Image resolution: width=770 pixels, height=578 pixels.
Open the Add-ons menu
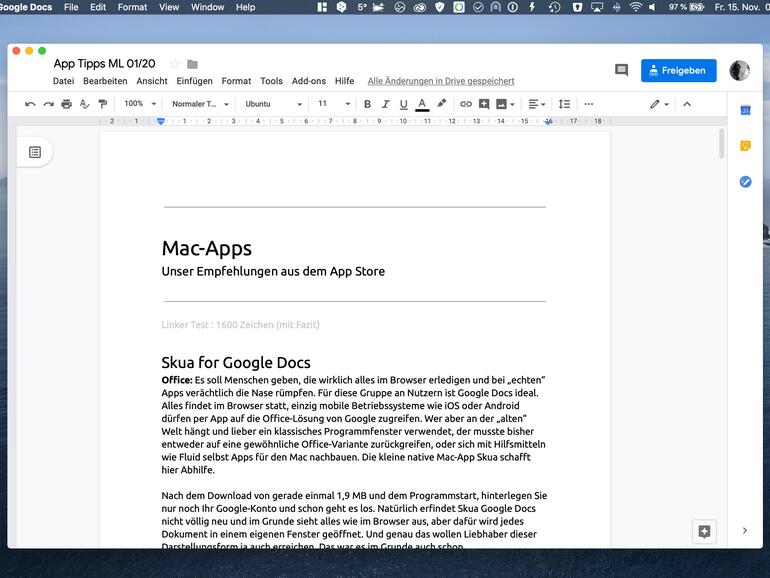(x=308, y=81)
